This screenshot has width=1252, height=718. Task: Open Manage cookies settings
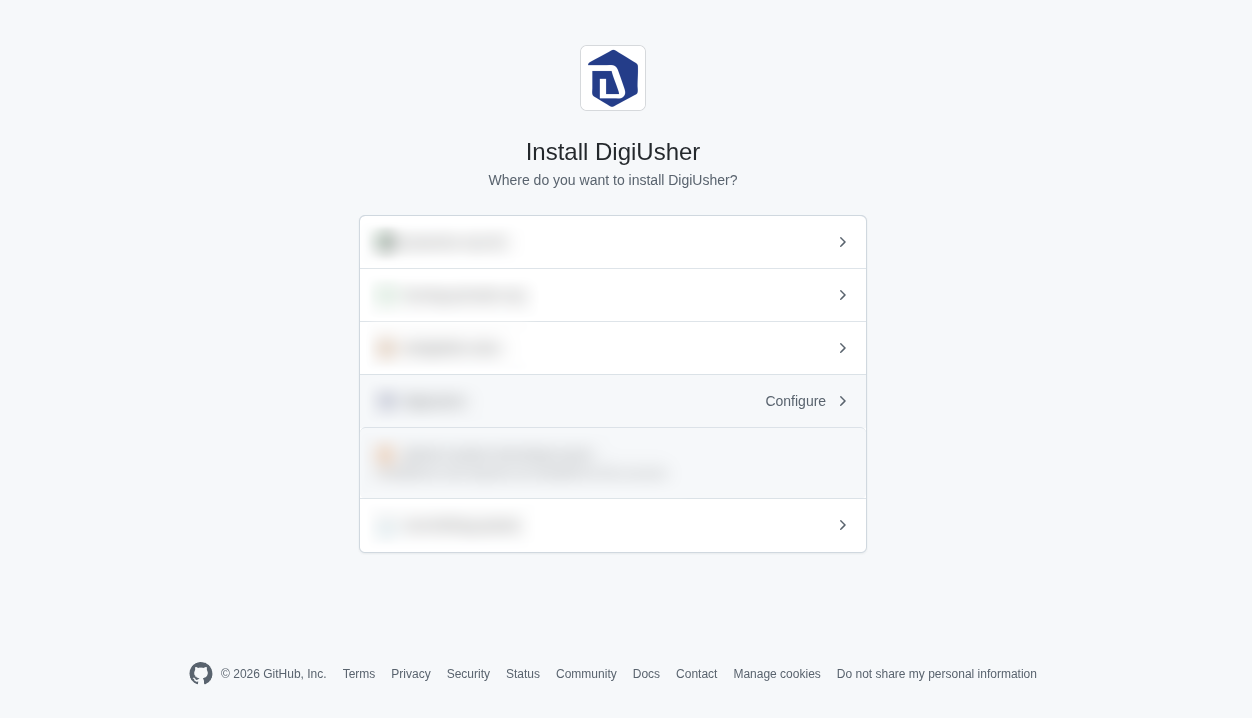point(777,674)
